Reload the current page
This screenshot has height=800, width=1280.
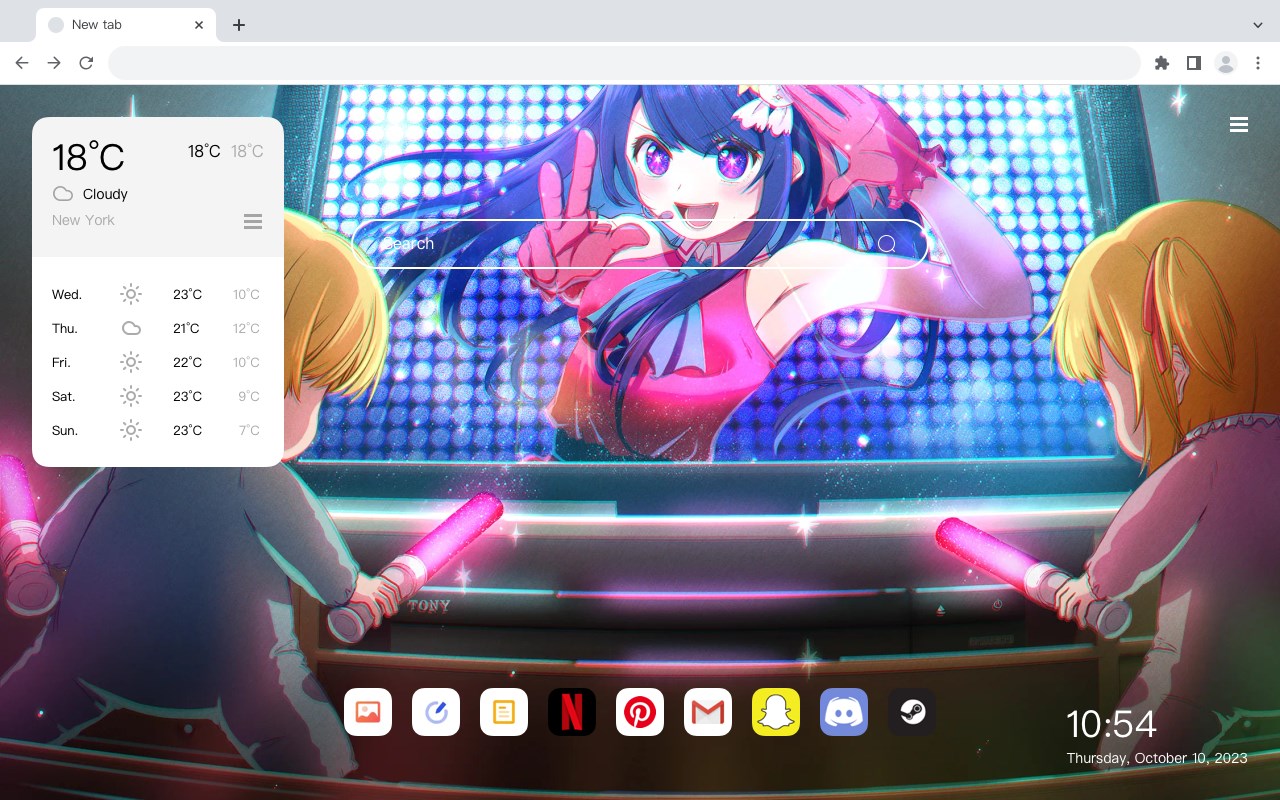click(x=86, y=63)
